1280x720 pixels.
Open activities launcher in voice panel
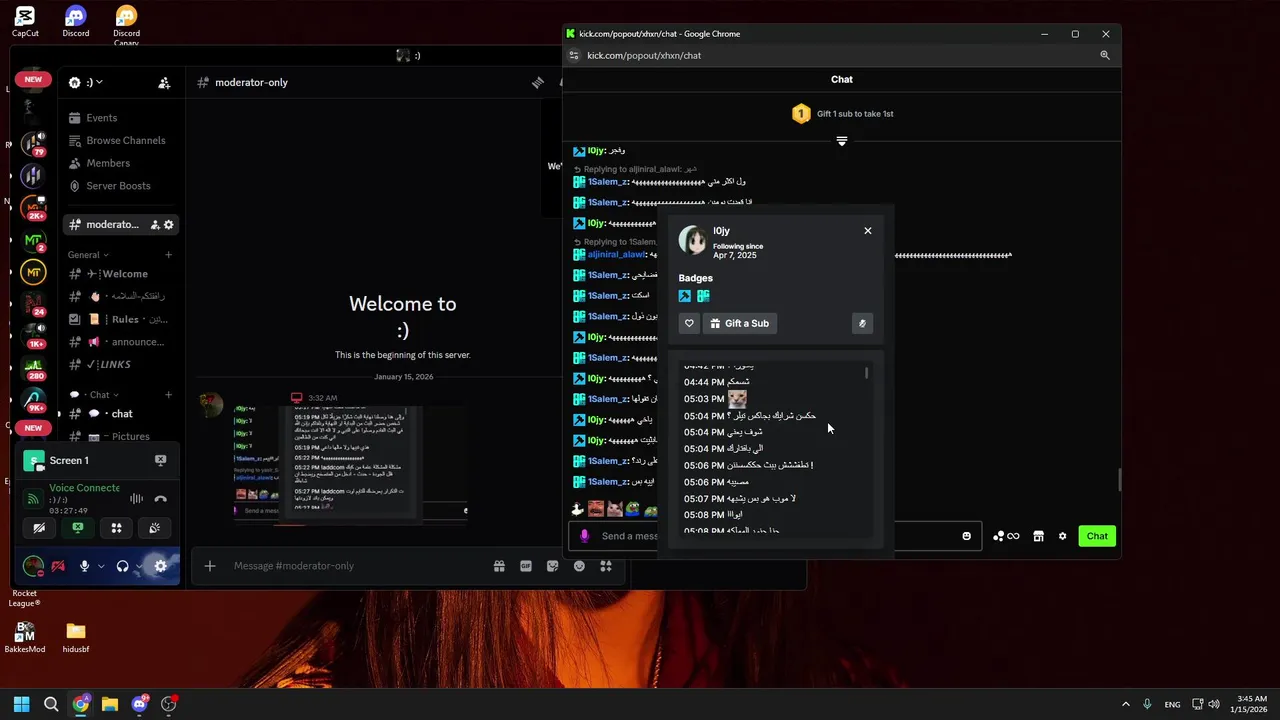coord(116,528)
